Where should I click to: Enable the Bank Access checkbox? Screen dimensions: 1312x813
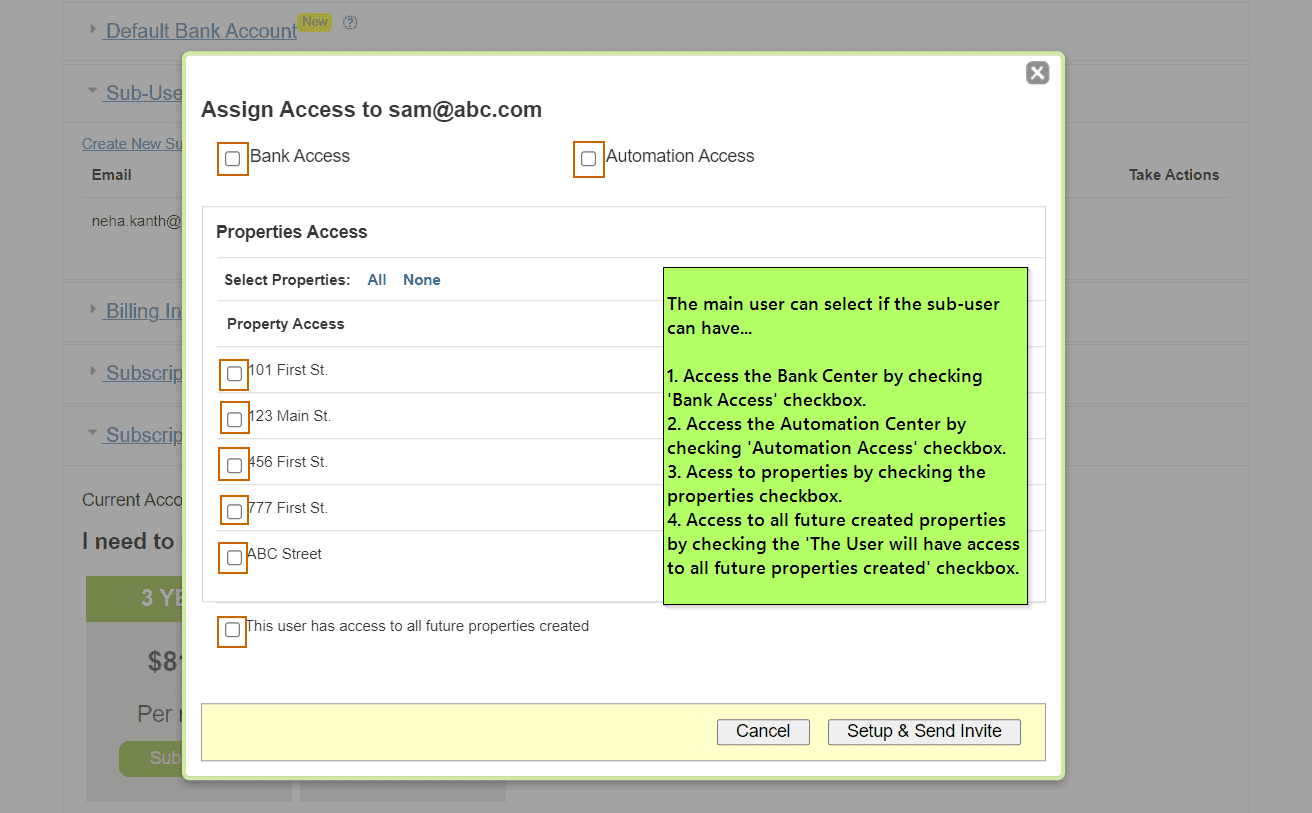pyautogui.click(x=233, y=159)
